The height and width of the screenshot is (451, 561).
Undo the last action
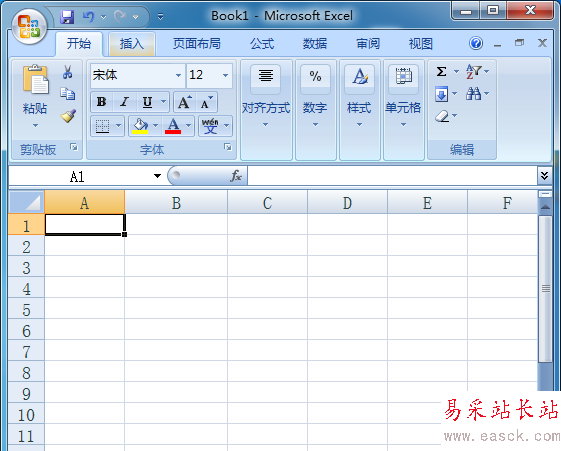tap(88, 16)
